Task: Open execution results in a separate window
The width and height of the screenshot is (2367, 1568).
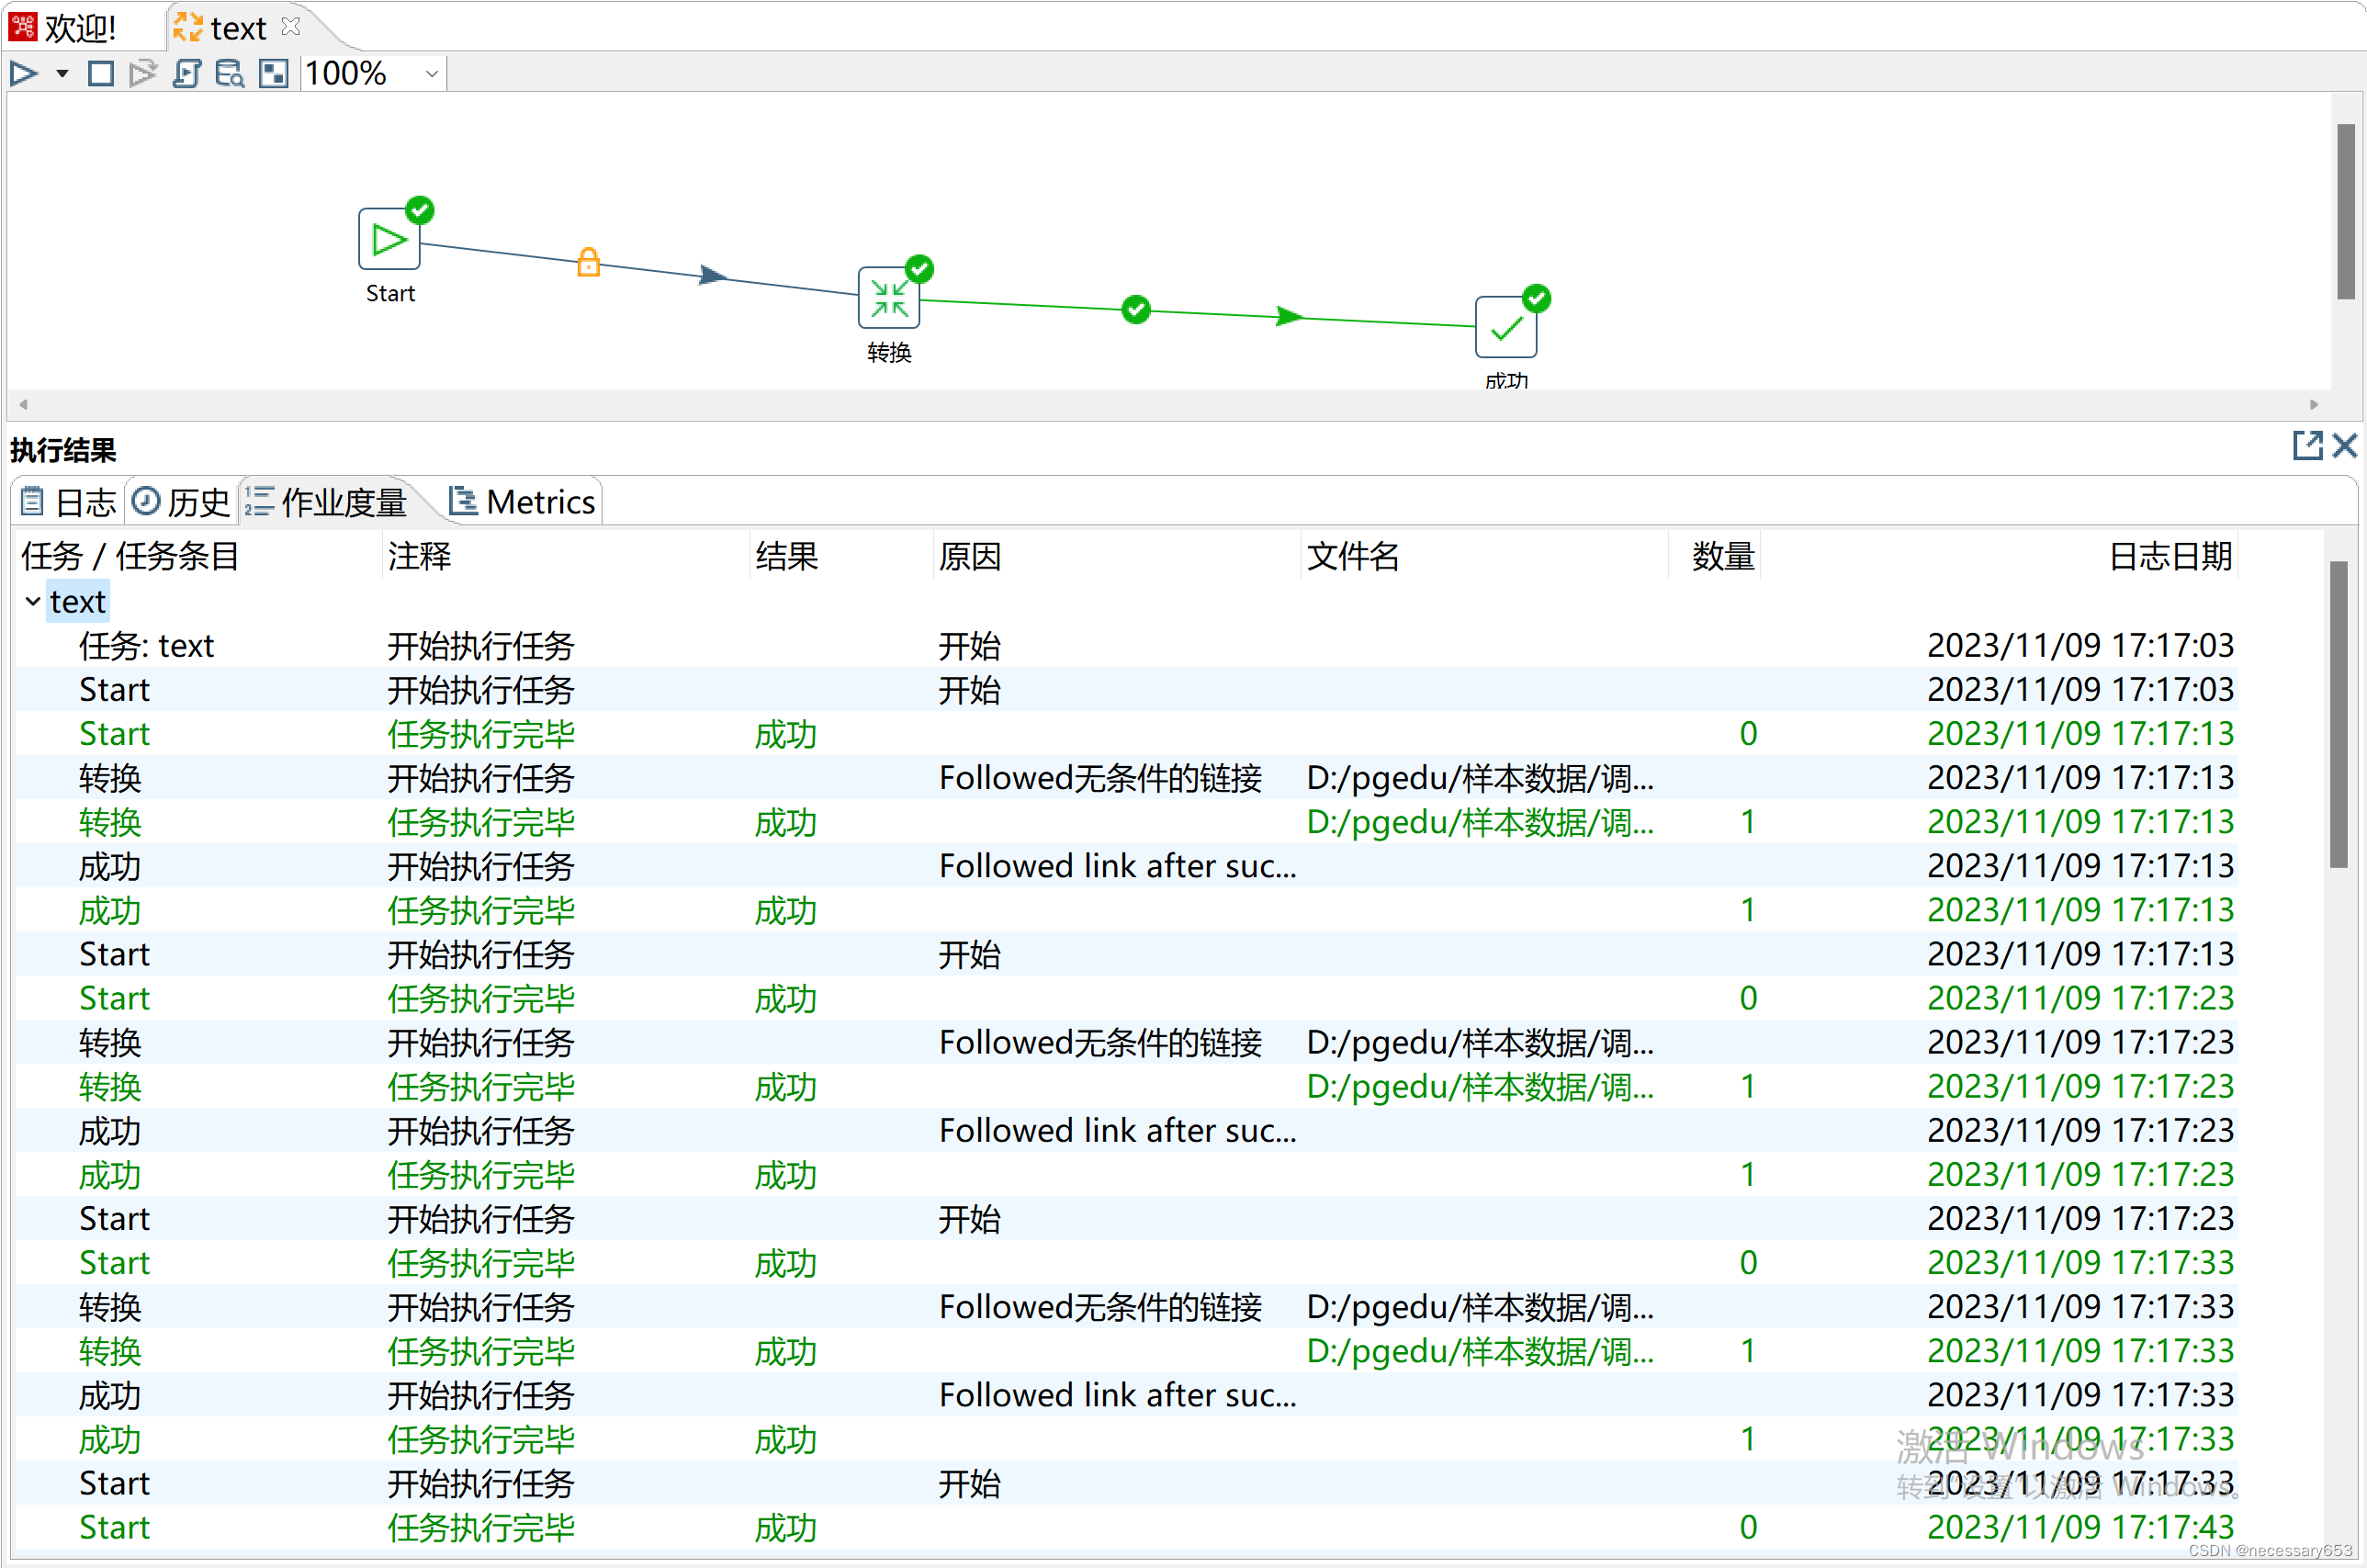Action: pyautogui.click(x=2308, y=446)
